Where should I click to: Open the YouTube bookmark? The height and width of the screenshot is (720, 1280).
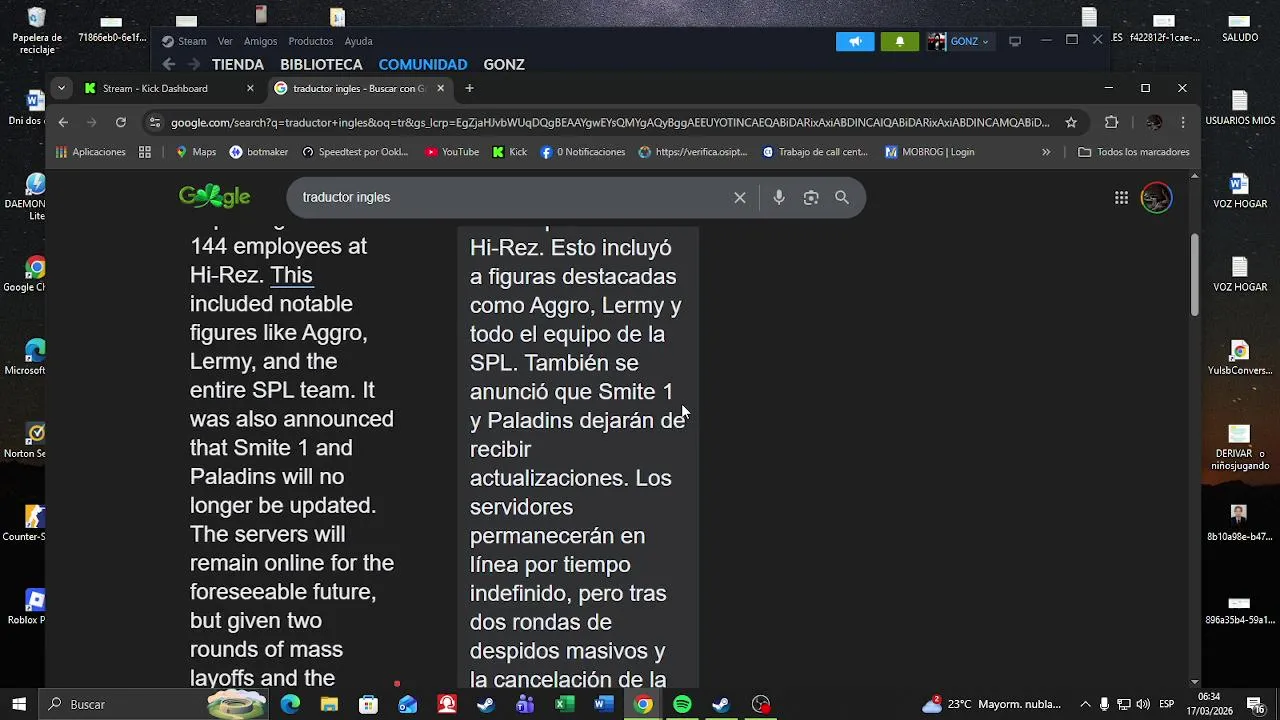452,152
